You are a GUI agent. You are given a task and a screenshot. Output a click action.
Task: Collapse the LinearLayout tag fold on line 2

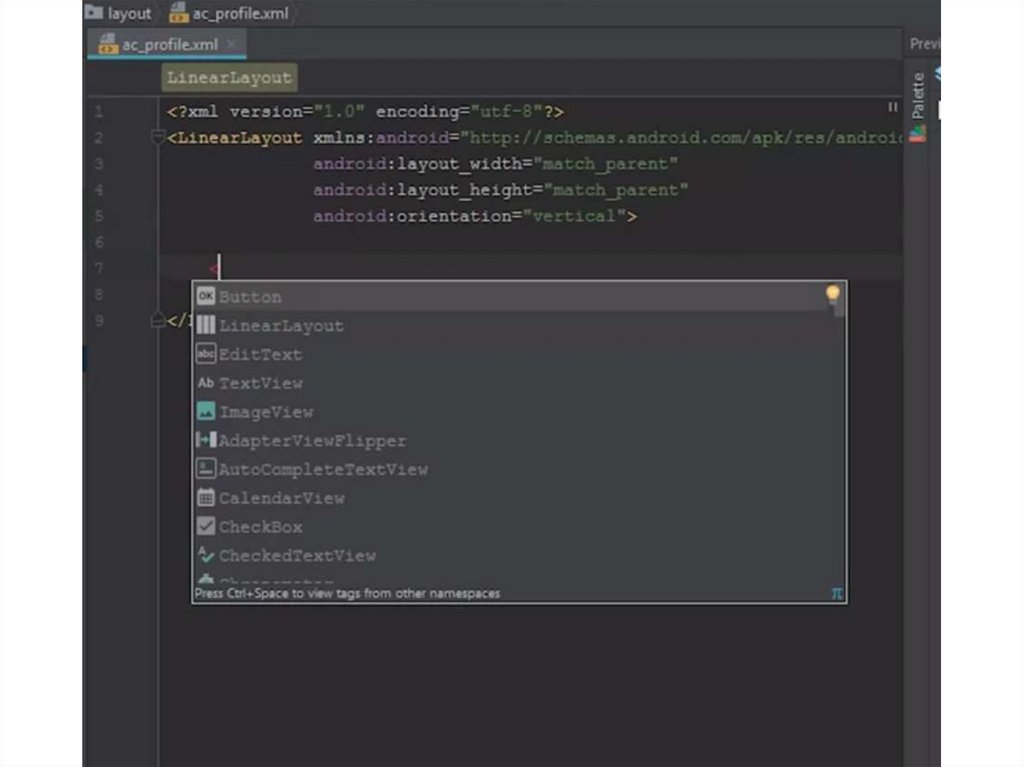(158, 138)
